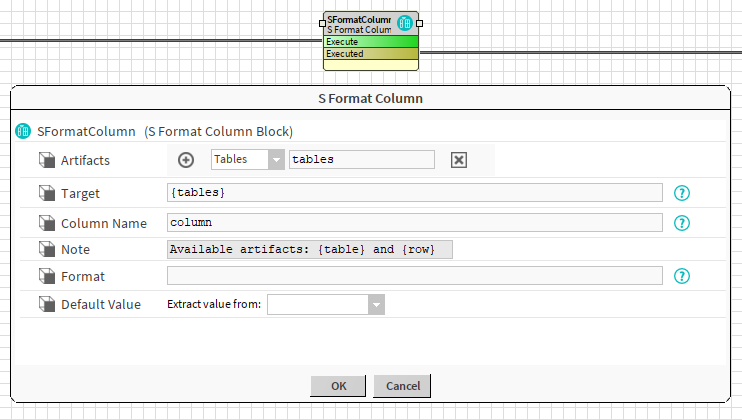This screenshot has height=420, width=742.
Task: Click the cube icon beside Default Value
Action: point(47,304)
